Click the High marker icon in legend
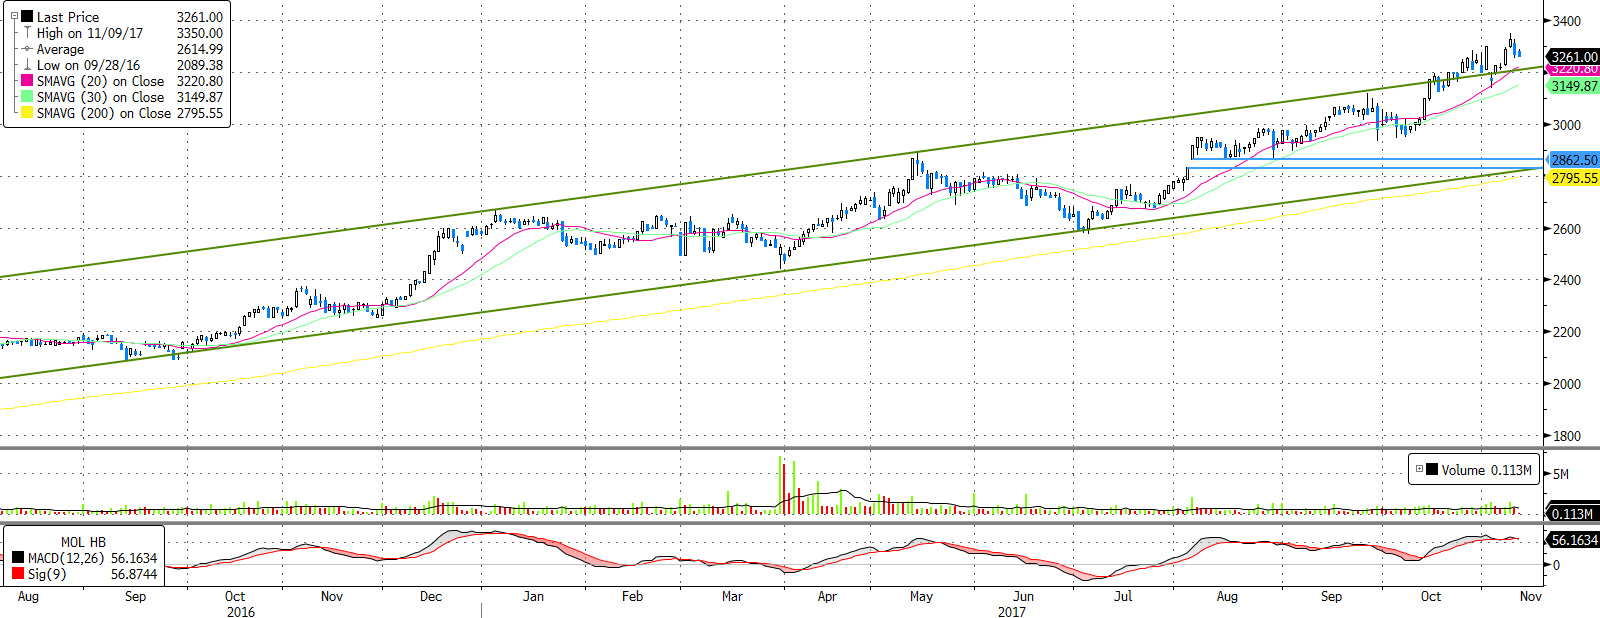The image size is (1600, 618). click(x=27, y=32)
